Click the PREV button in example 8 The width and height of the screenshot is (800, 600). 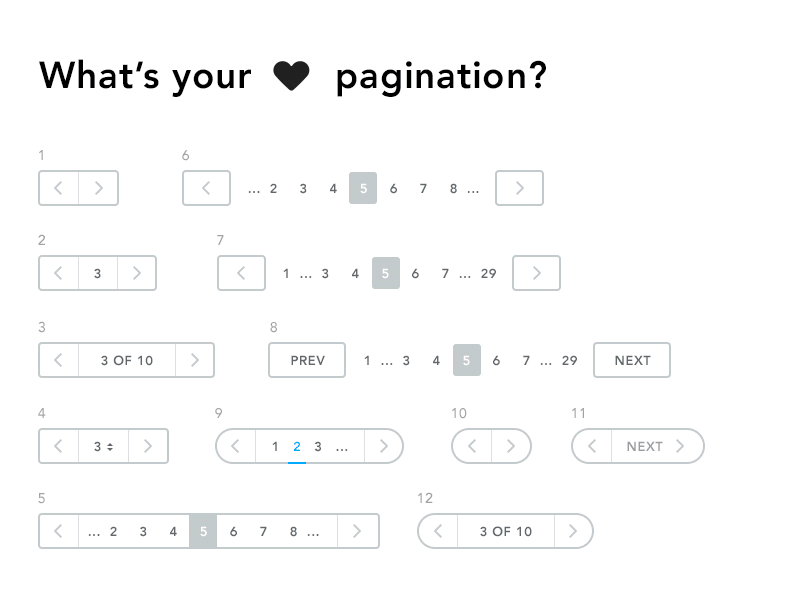point(306,360)
